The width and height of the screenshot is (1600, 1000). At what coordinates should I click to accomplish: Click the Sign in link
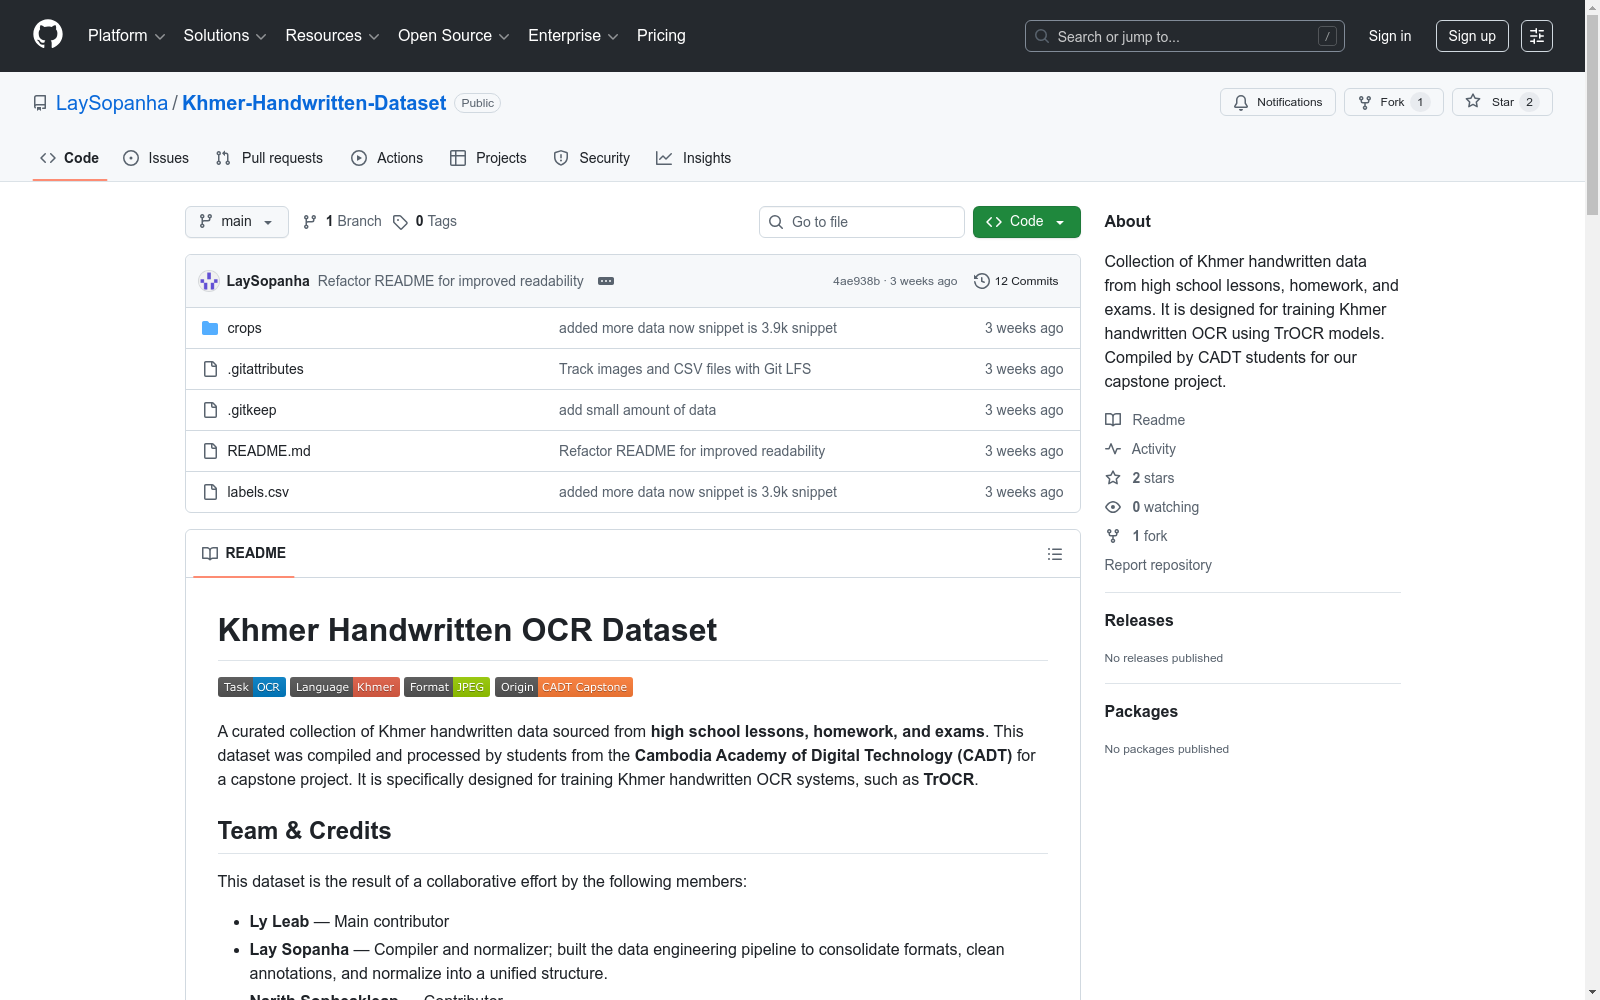click(1390, 36)
